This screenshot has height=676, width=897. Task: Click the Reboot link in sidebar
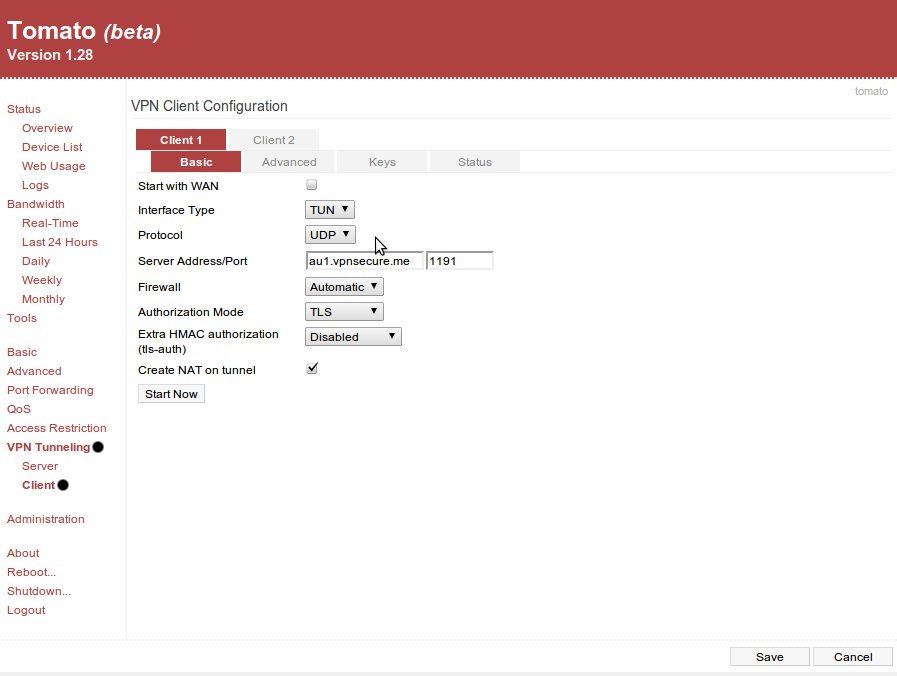coord(31,572)
